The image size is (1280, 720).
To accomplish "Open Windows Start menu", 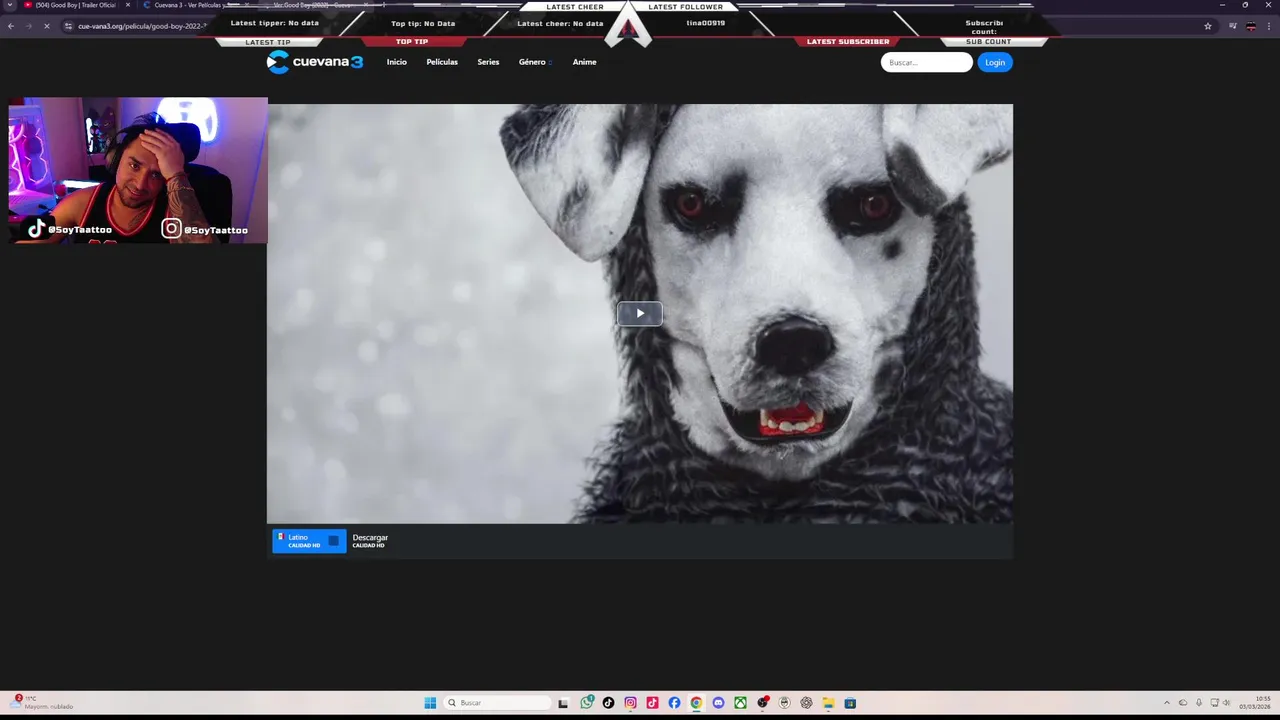I will click(430, 703).
